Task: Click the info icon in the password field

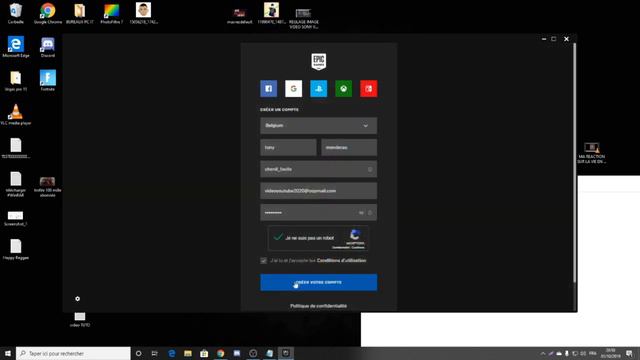Action: click(x=370, y=213)
